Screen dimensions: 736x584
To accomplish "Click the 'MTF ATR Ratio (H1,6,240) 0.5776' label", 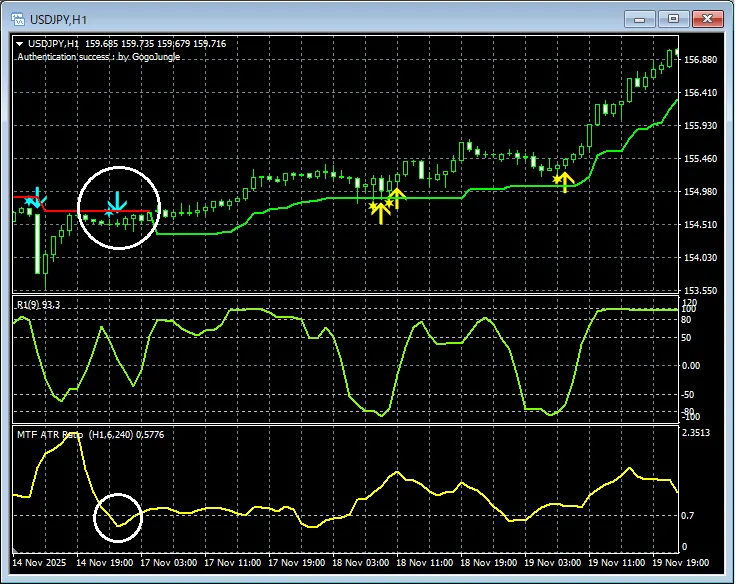I will 91,435.
